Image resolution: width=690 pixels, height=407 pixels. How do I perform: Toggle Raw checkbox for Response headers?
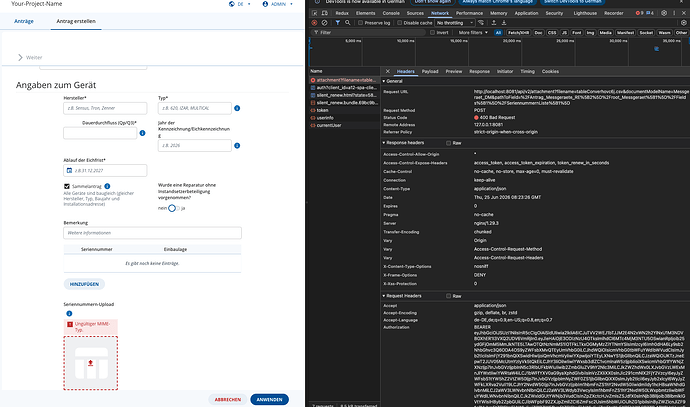coord(448,143)
